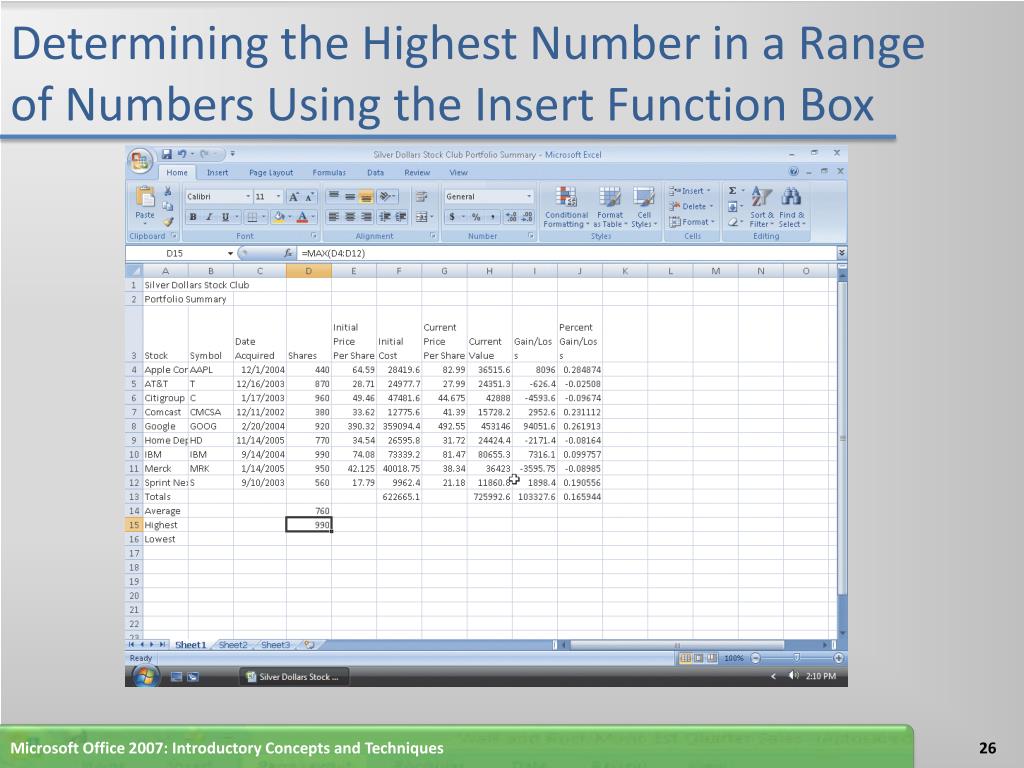Apply Percent Style to the cell

point(476,217)
